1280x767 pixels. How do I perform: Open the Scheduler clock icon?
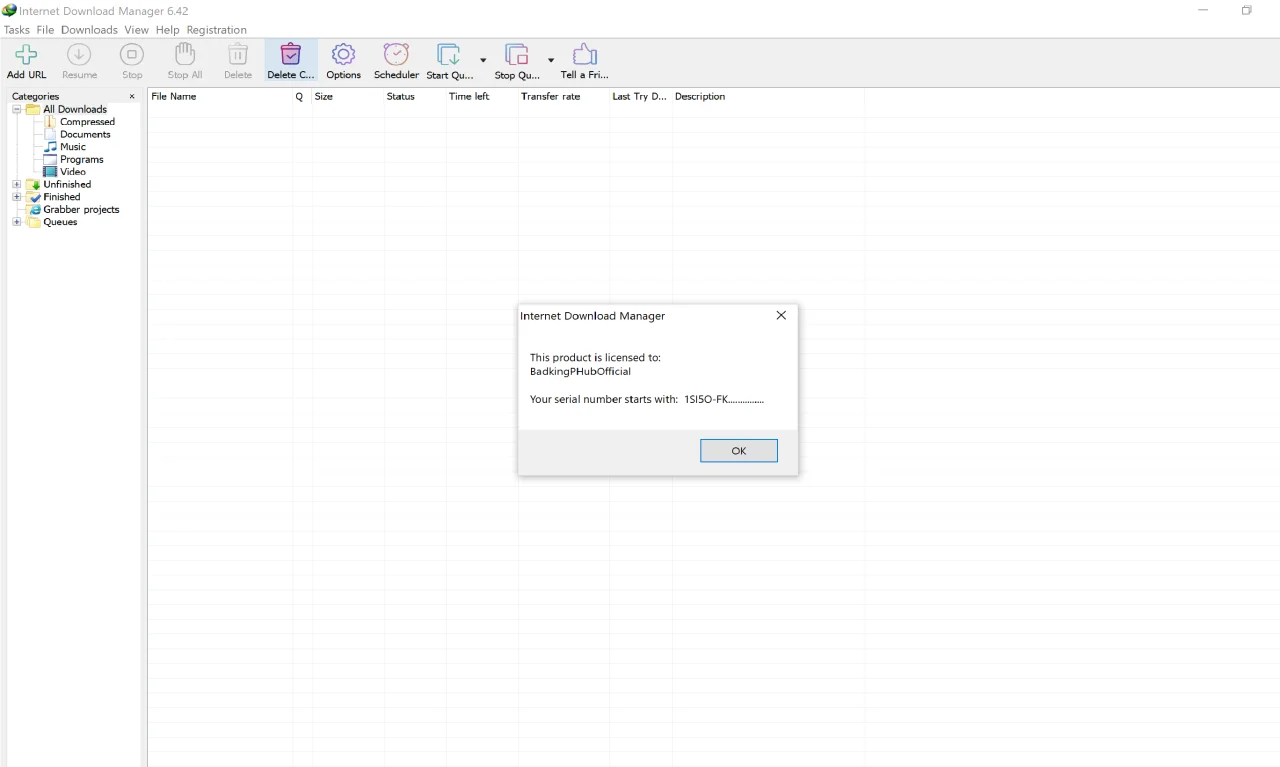pyautogui.click(x=396, y=55)
